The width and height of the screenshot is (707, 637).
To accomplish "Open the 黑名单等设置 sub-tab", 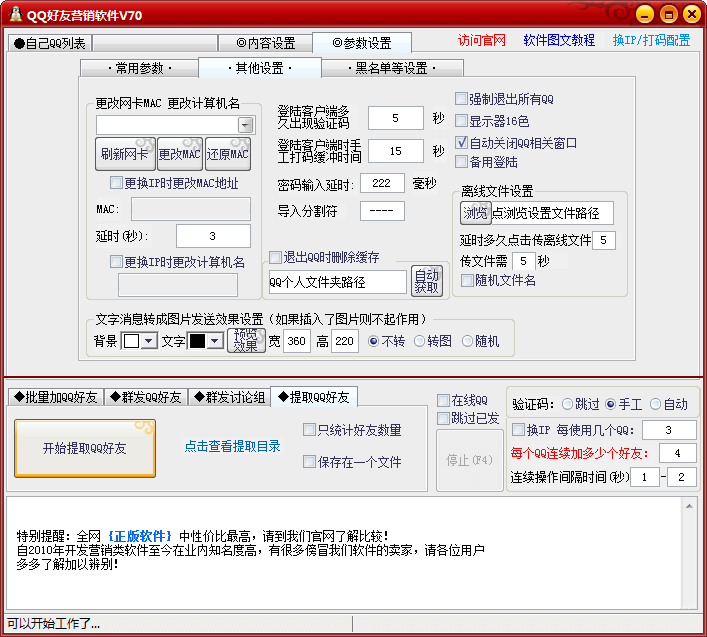I will [x=392, y=69].
